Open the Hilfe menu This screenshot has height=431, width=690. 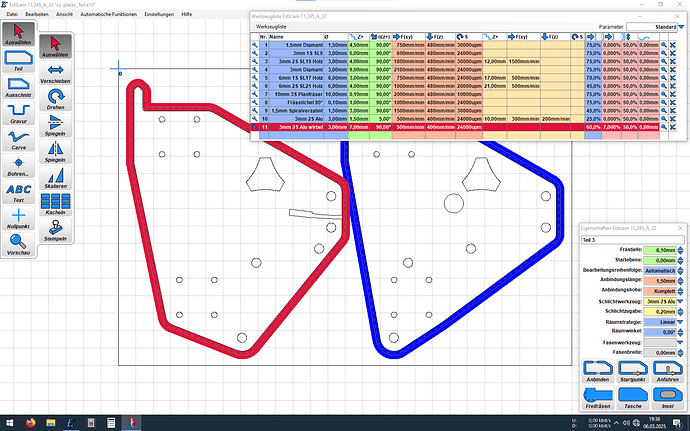click(187, 14)
